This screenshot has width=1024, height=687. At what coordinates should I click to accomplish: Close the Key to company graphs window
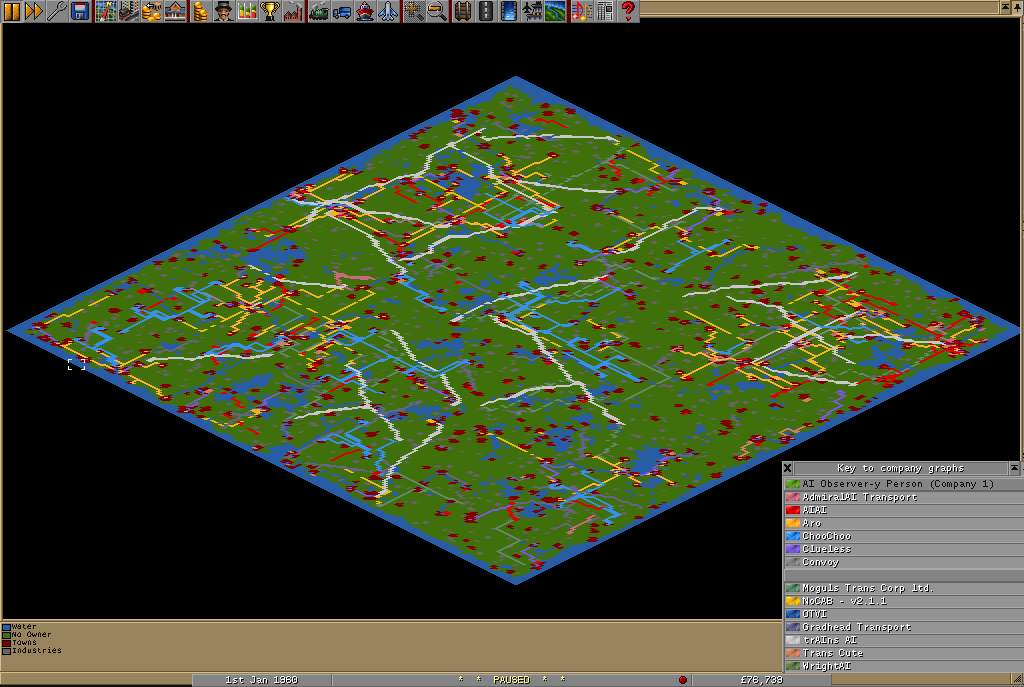pyautogui.click(x=788, y=468)
